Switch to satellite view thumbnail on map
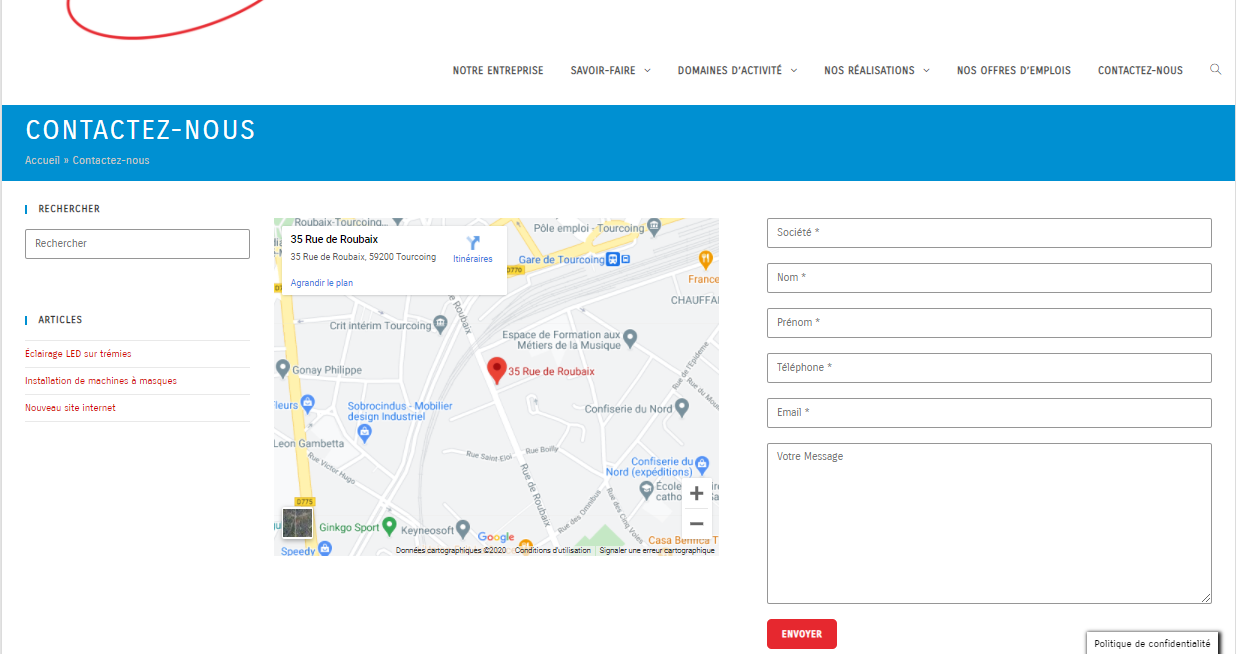 pyautogui.click(x=297, y=523)
